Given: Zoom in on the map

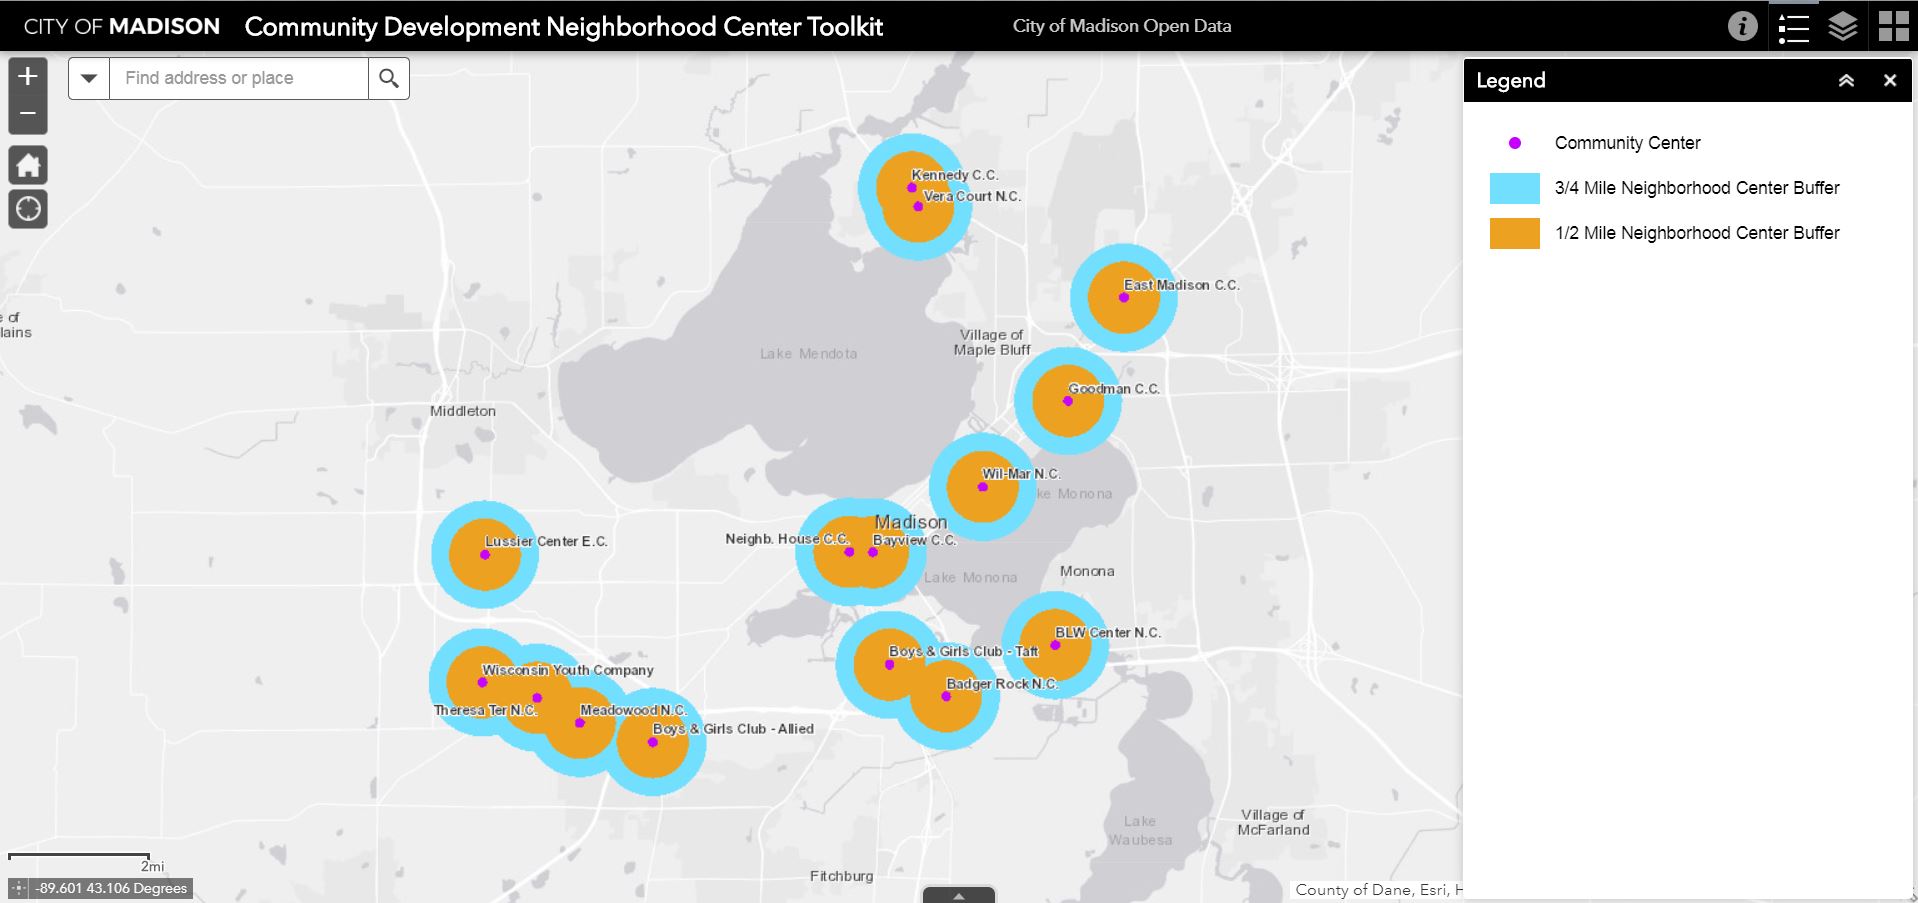Looking at the screenshot, I should [28, 76].
